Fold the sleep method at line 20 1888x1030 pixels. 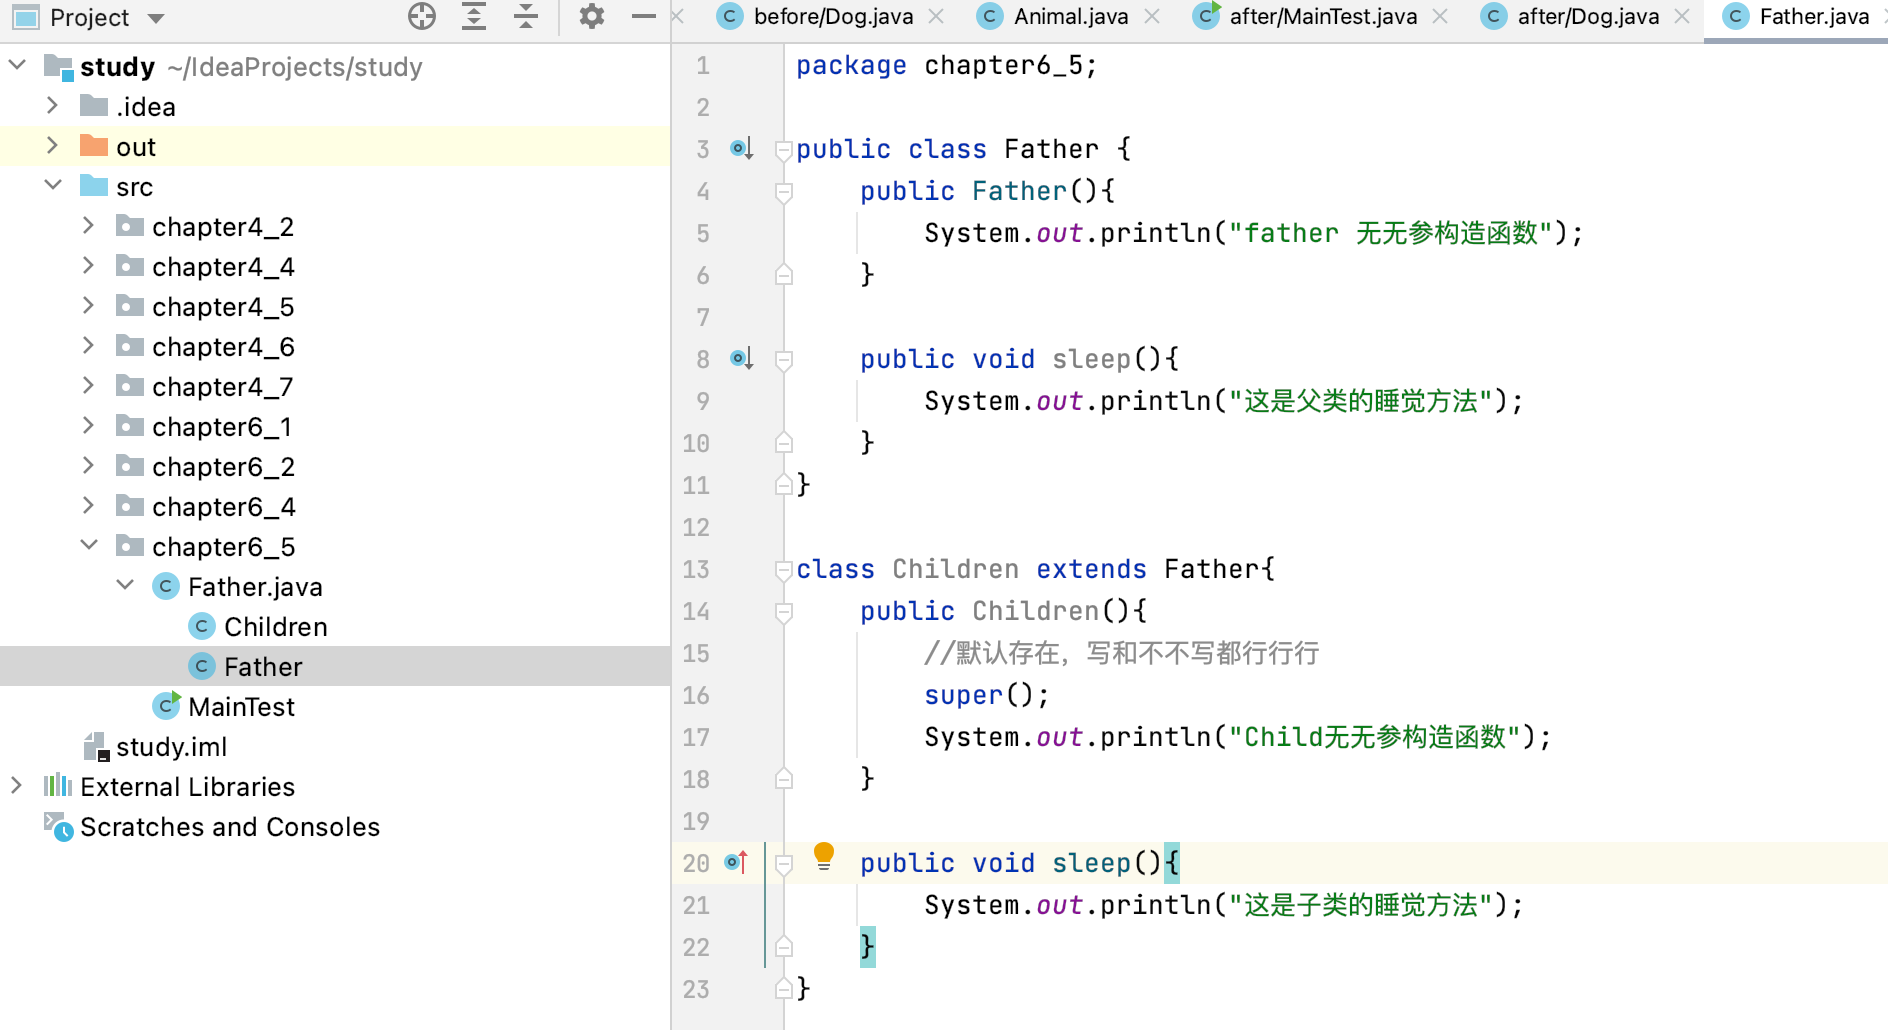pos(784,864)
